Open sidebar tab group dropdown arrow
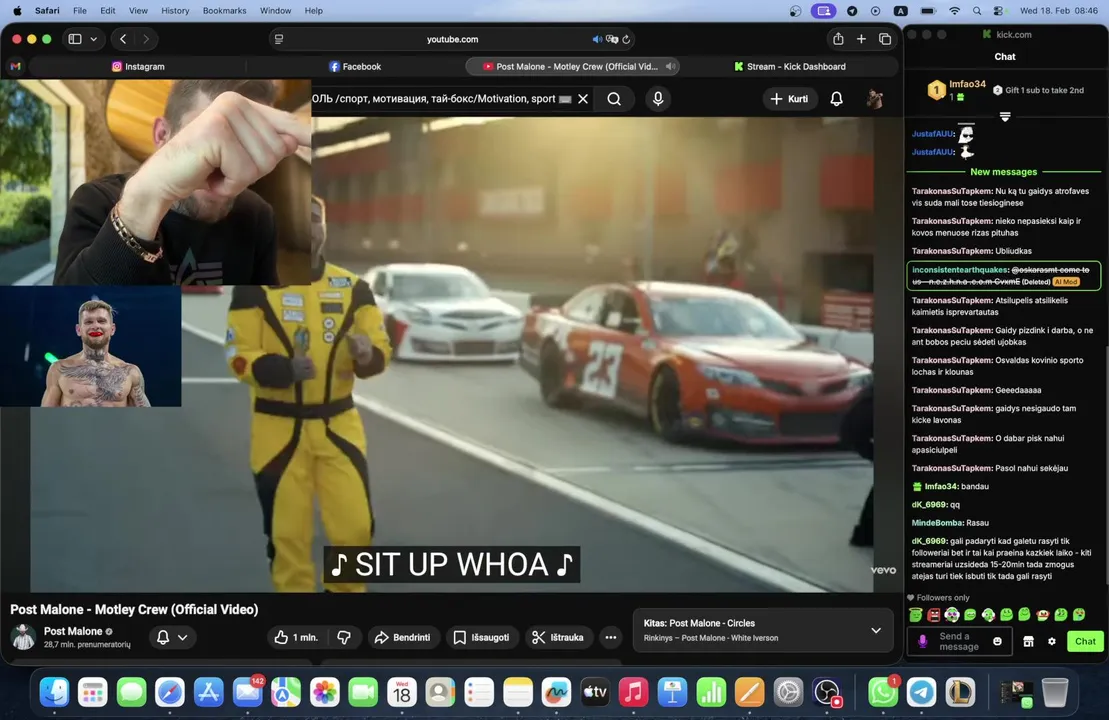The image size is (1109, 720). [93, 39]
